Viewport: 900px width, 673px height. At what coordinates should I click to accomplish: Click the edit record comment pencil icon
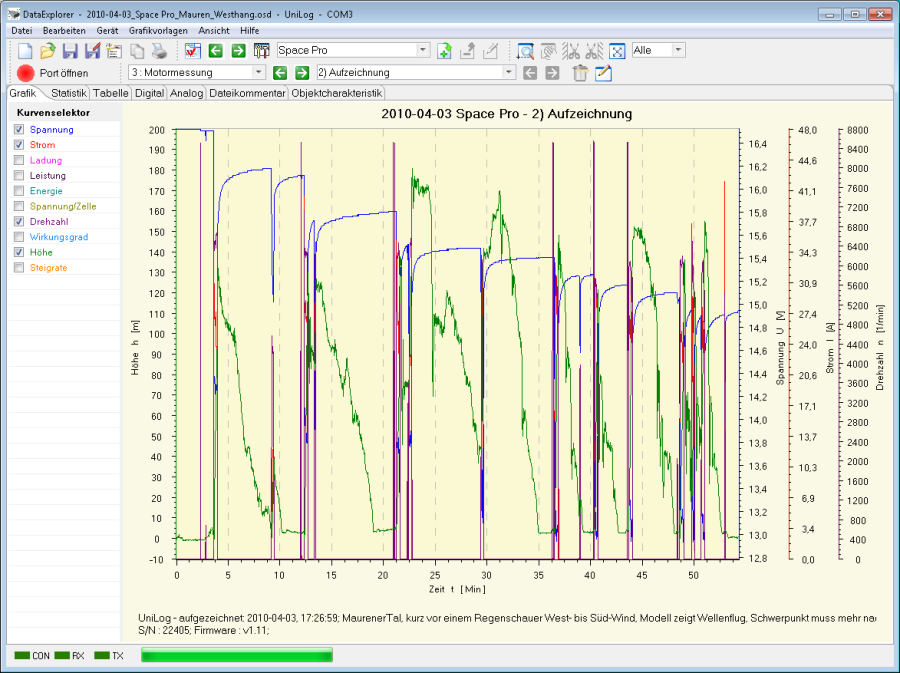click(603, 73)
